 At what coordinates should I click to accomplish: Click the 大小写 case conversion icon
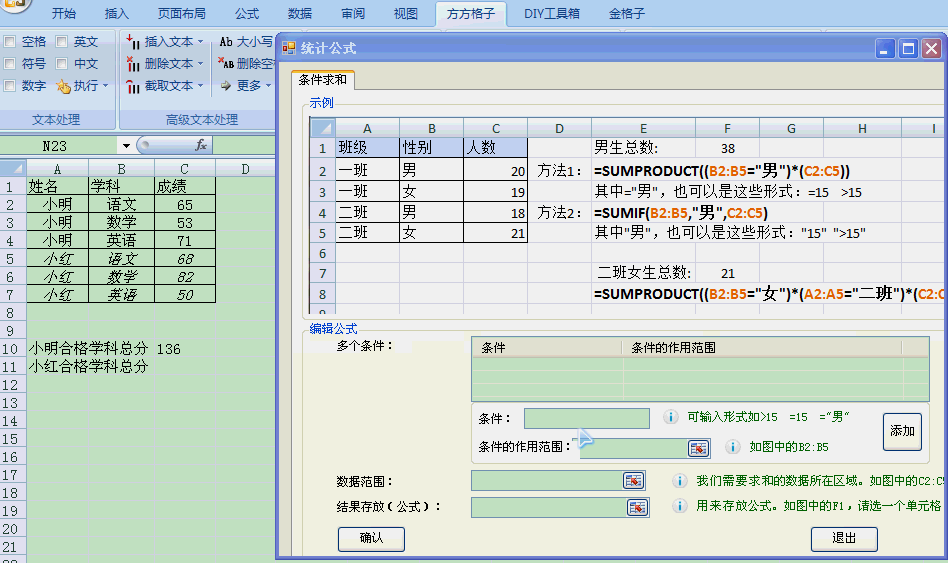coord(226,42)
